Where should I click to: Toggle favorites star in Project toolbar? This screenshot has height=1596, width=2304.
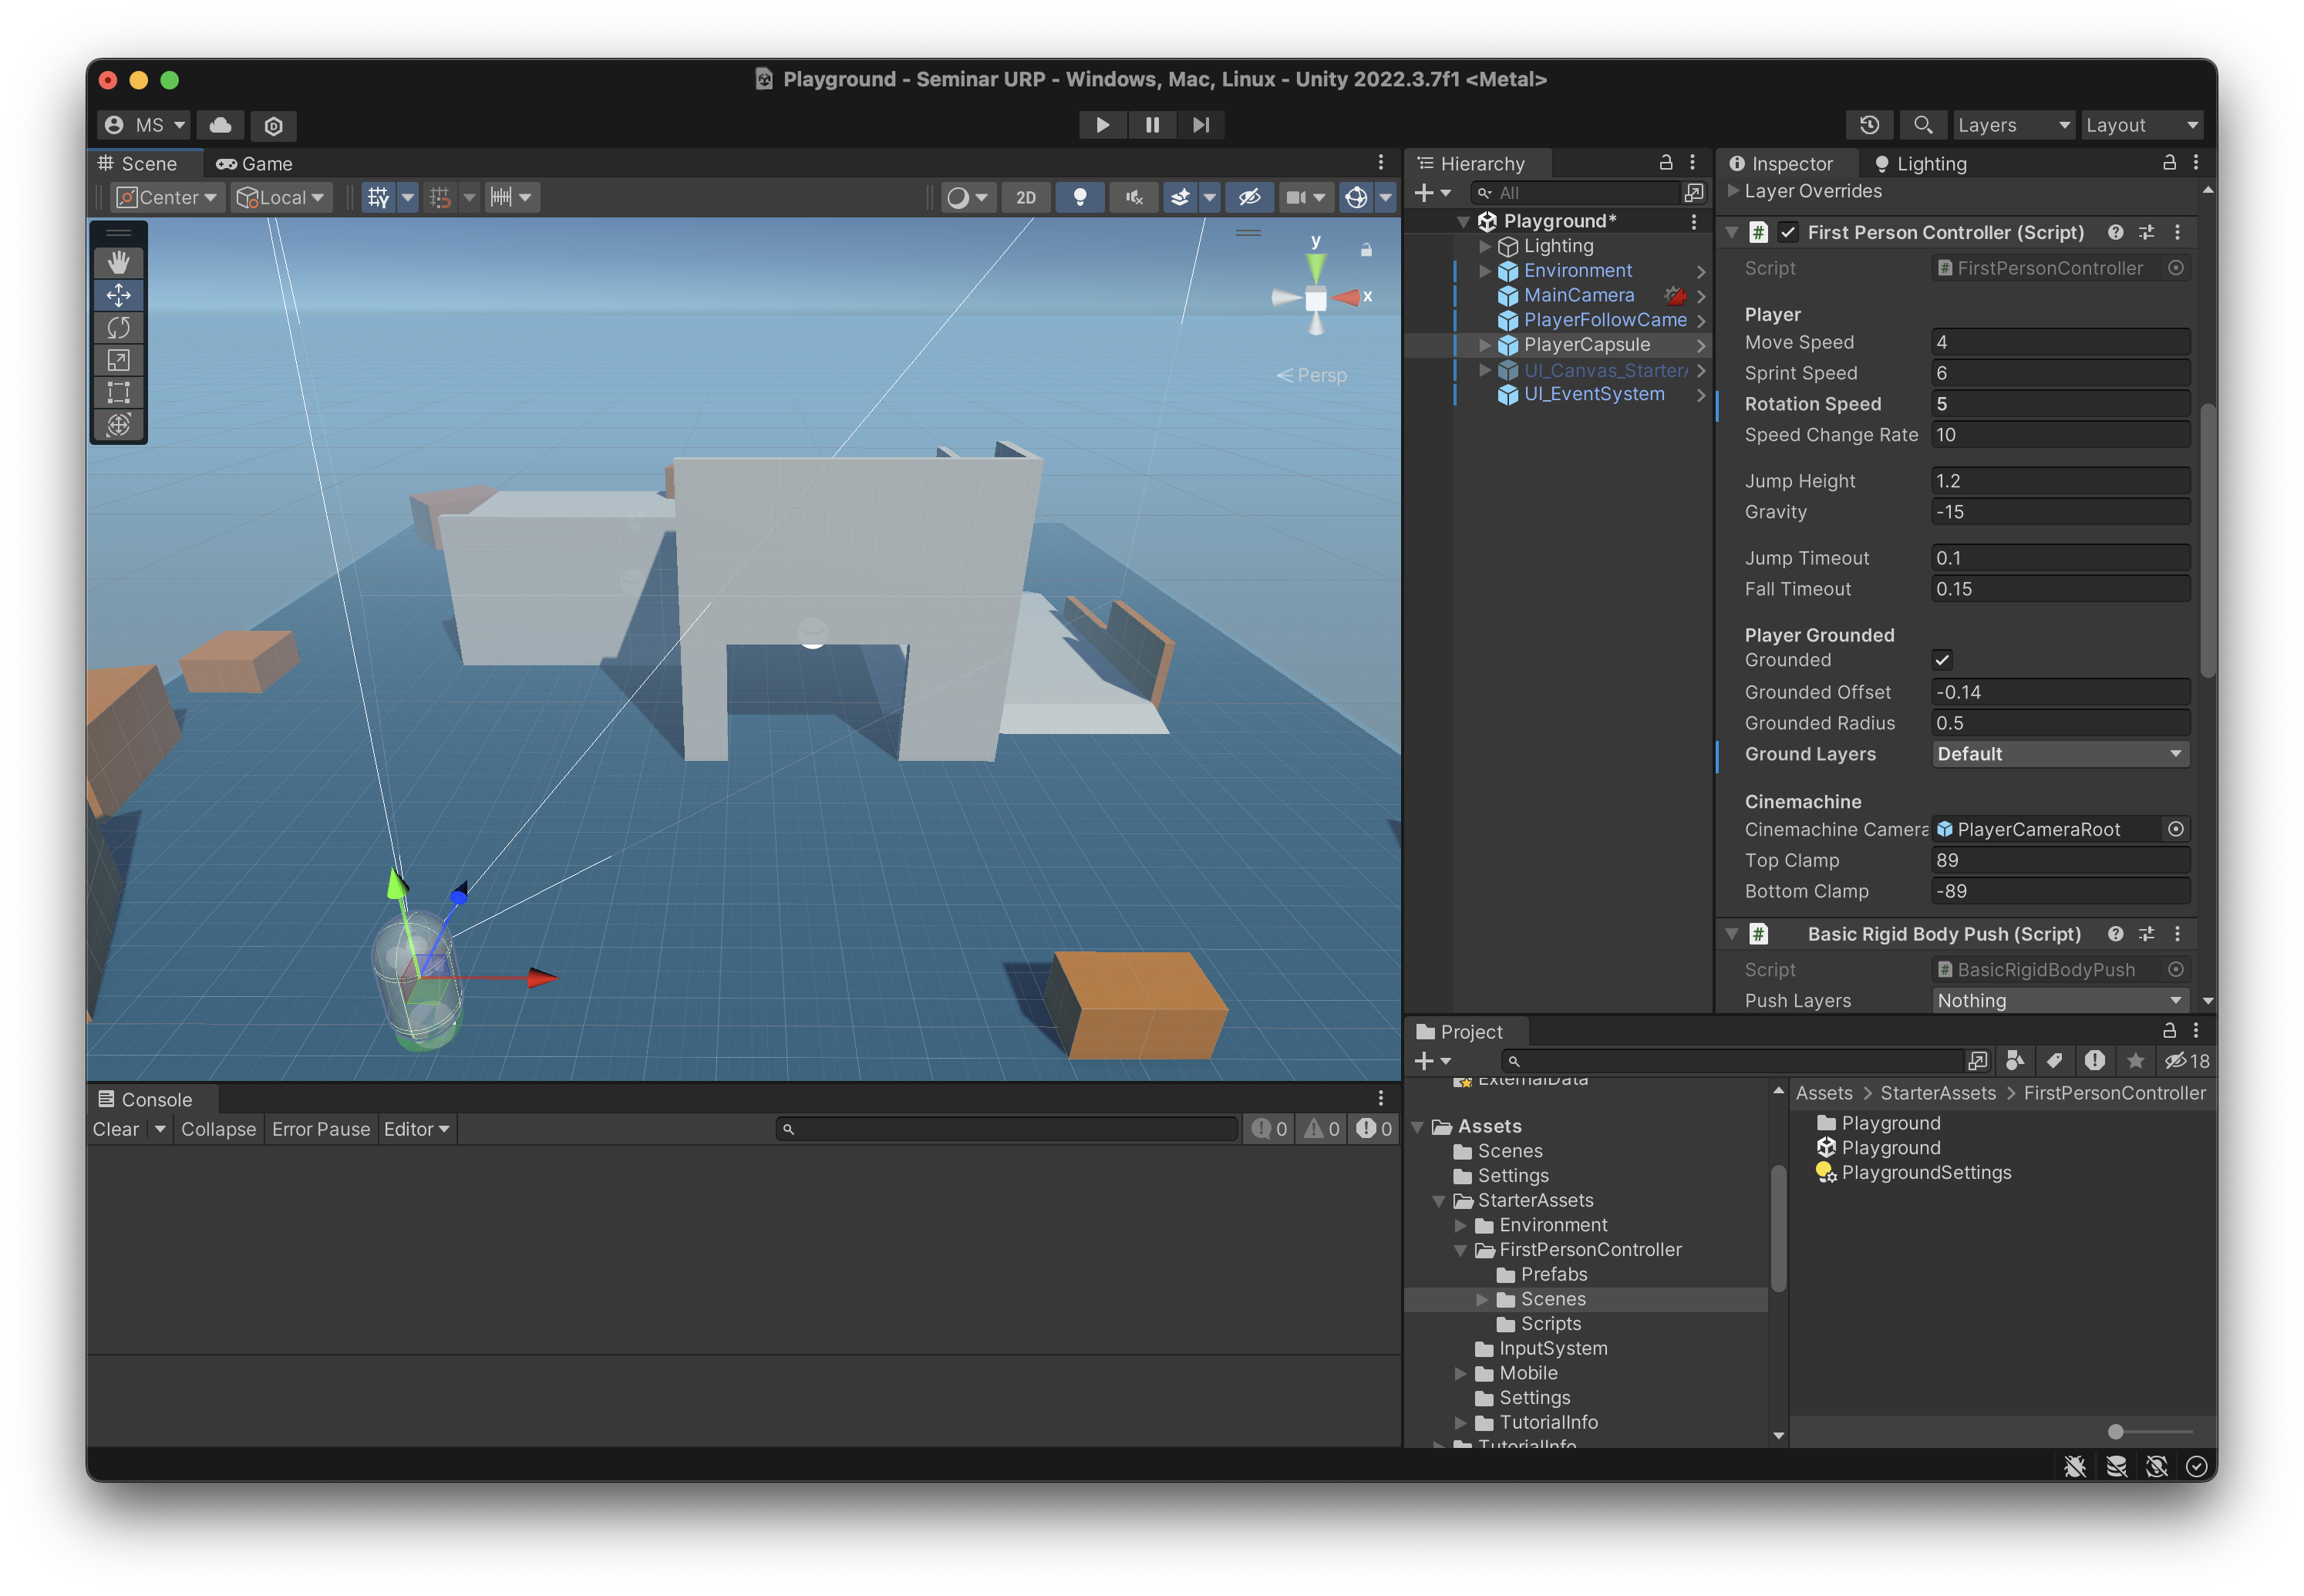tap(2135, 1061)
